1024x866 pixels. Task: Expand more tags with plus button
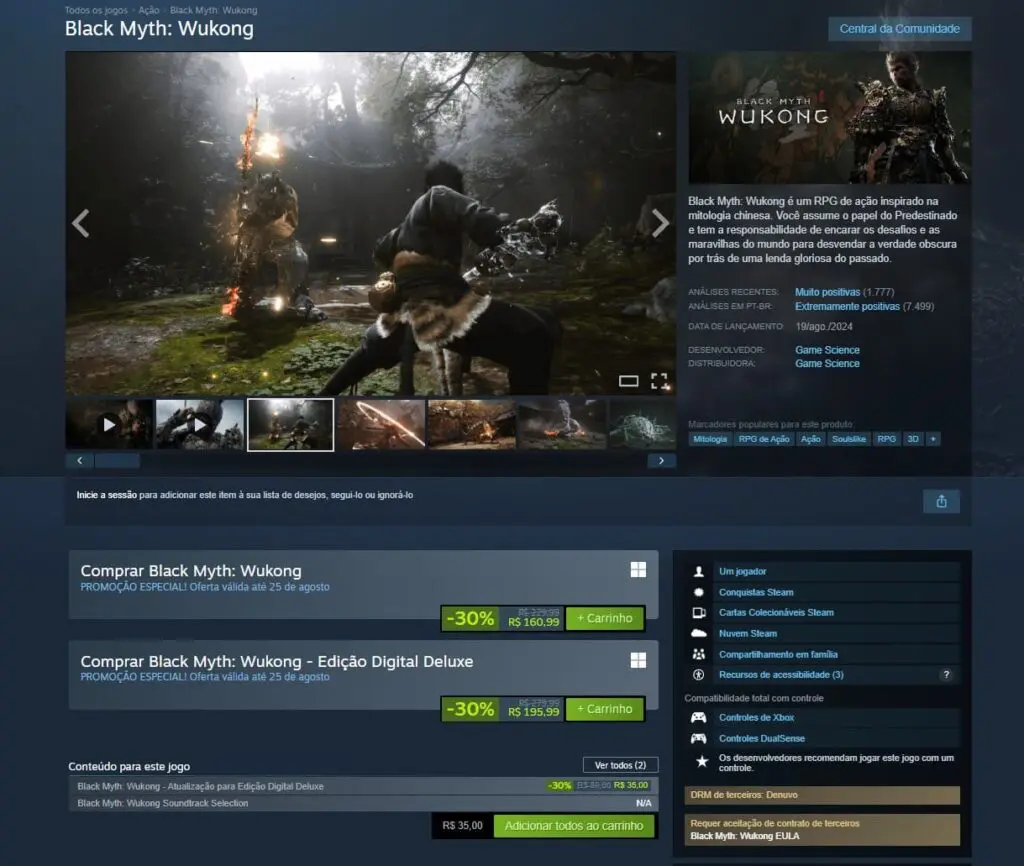click(933, 439)
